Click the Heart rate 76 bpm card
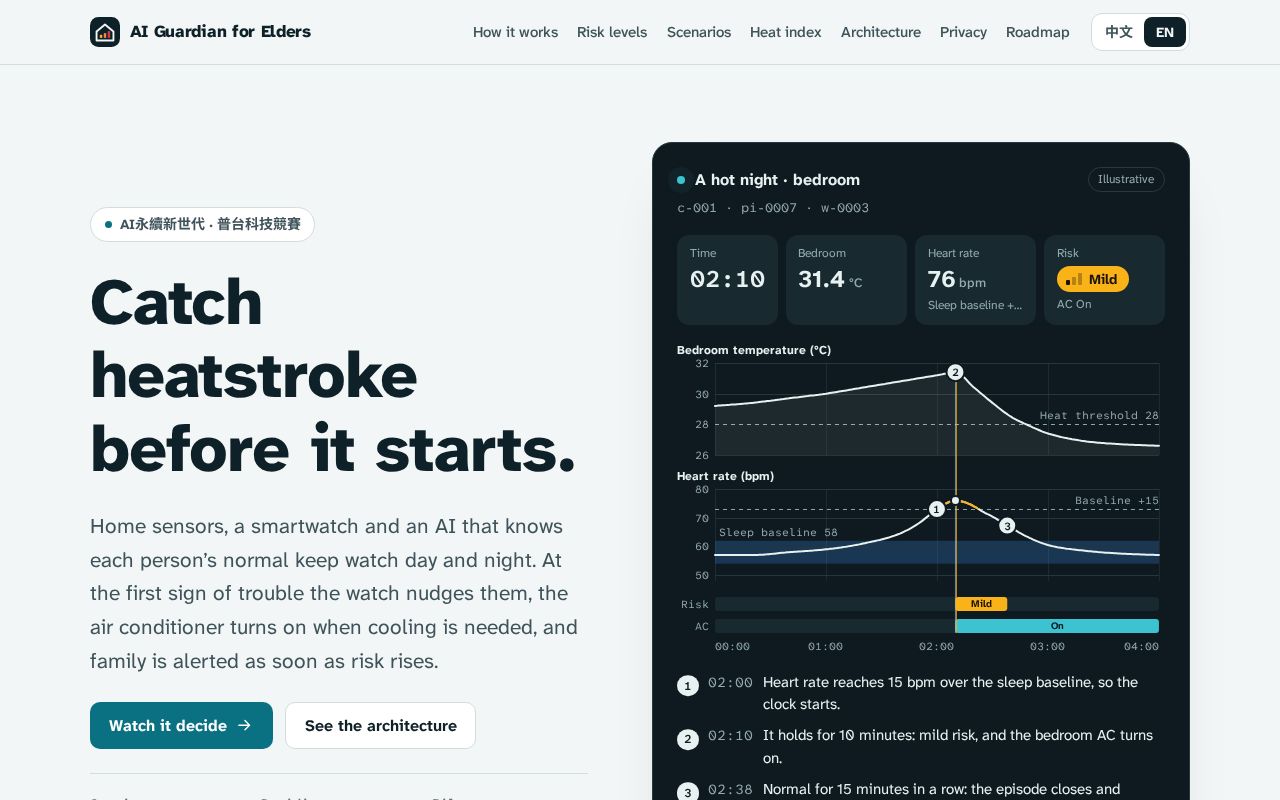The height and width of the screenshot is (800, 1280). (x=975, y=280)
